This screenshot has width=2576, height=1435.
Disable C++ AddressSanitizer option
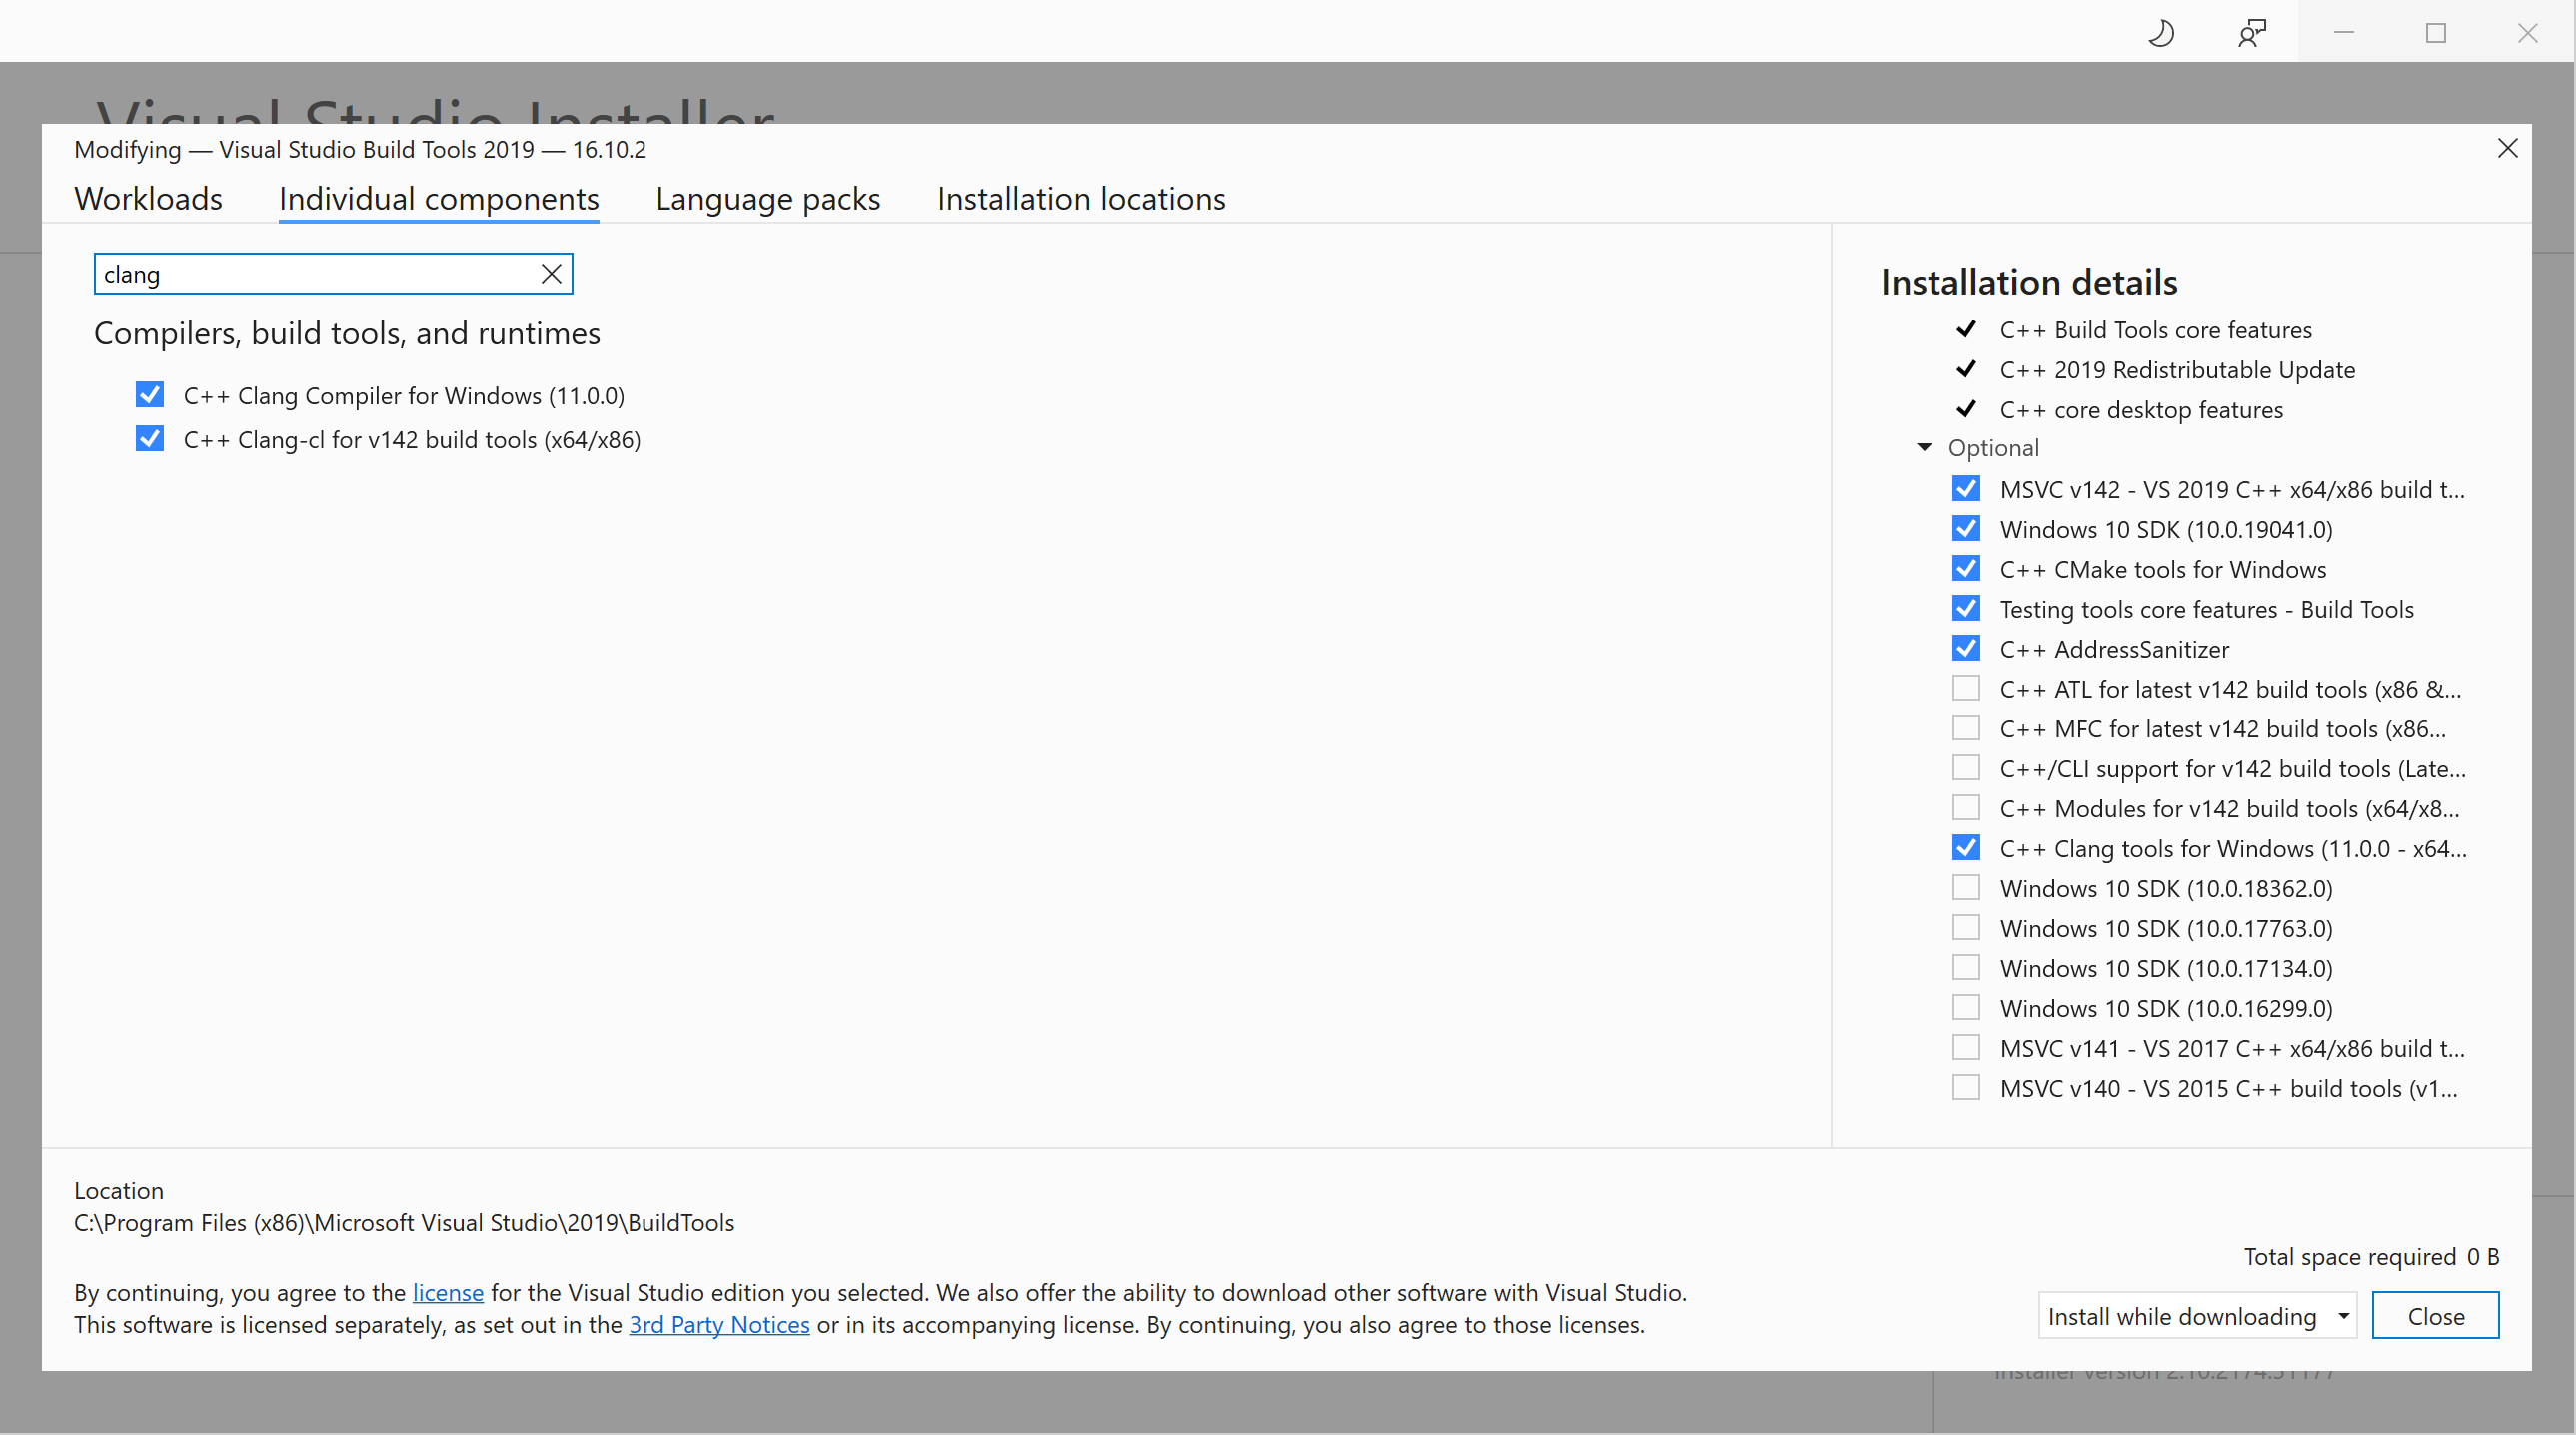pyautogui.click(x=1966, y=649)
